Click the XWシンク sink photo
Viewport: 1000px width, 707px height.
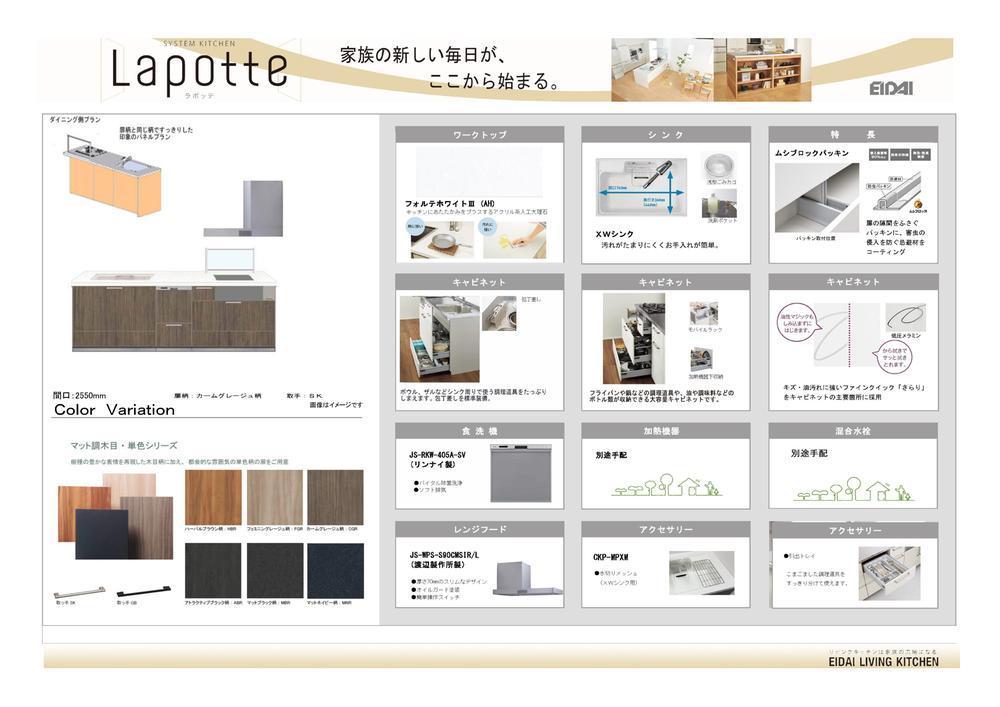641,189
